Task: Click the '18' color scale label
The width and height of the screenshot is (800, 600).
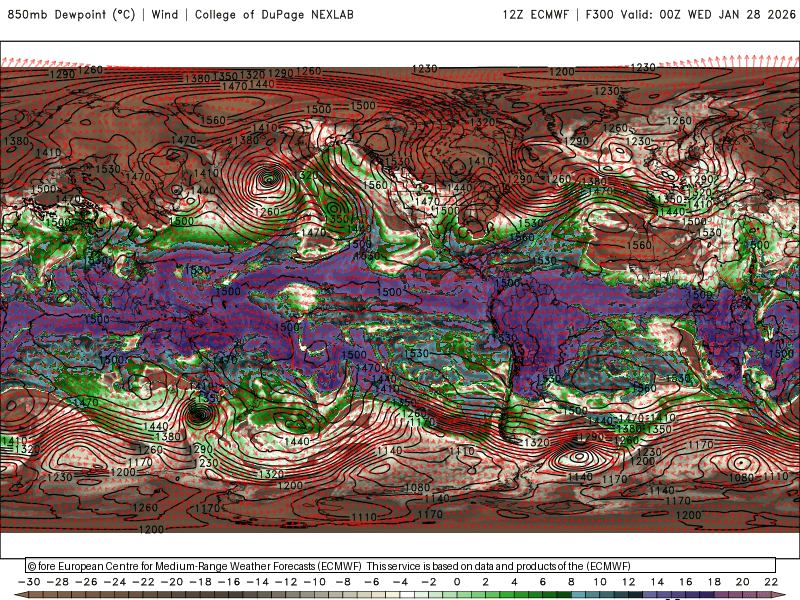Action: (714, 582)
